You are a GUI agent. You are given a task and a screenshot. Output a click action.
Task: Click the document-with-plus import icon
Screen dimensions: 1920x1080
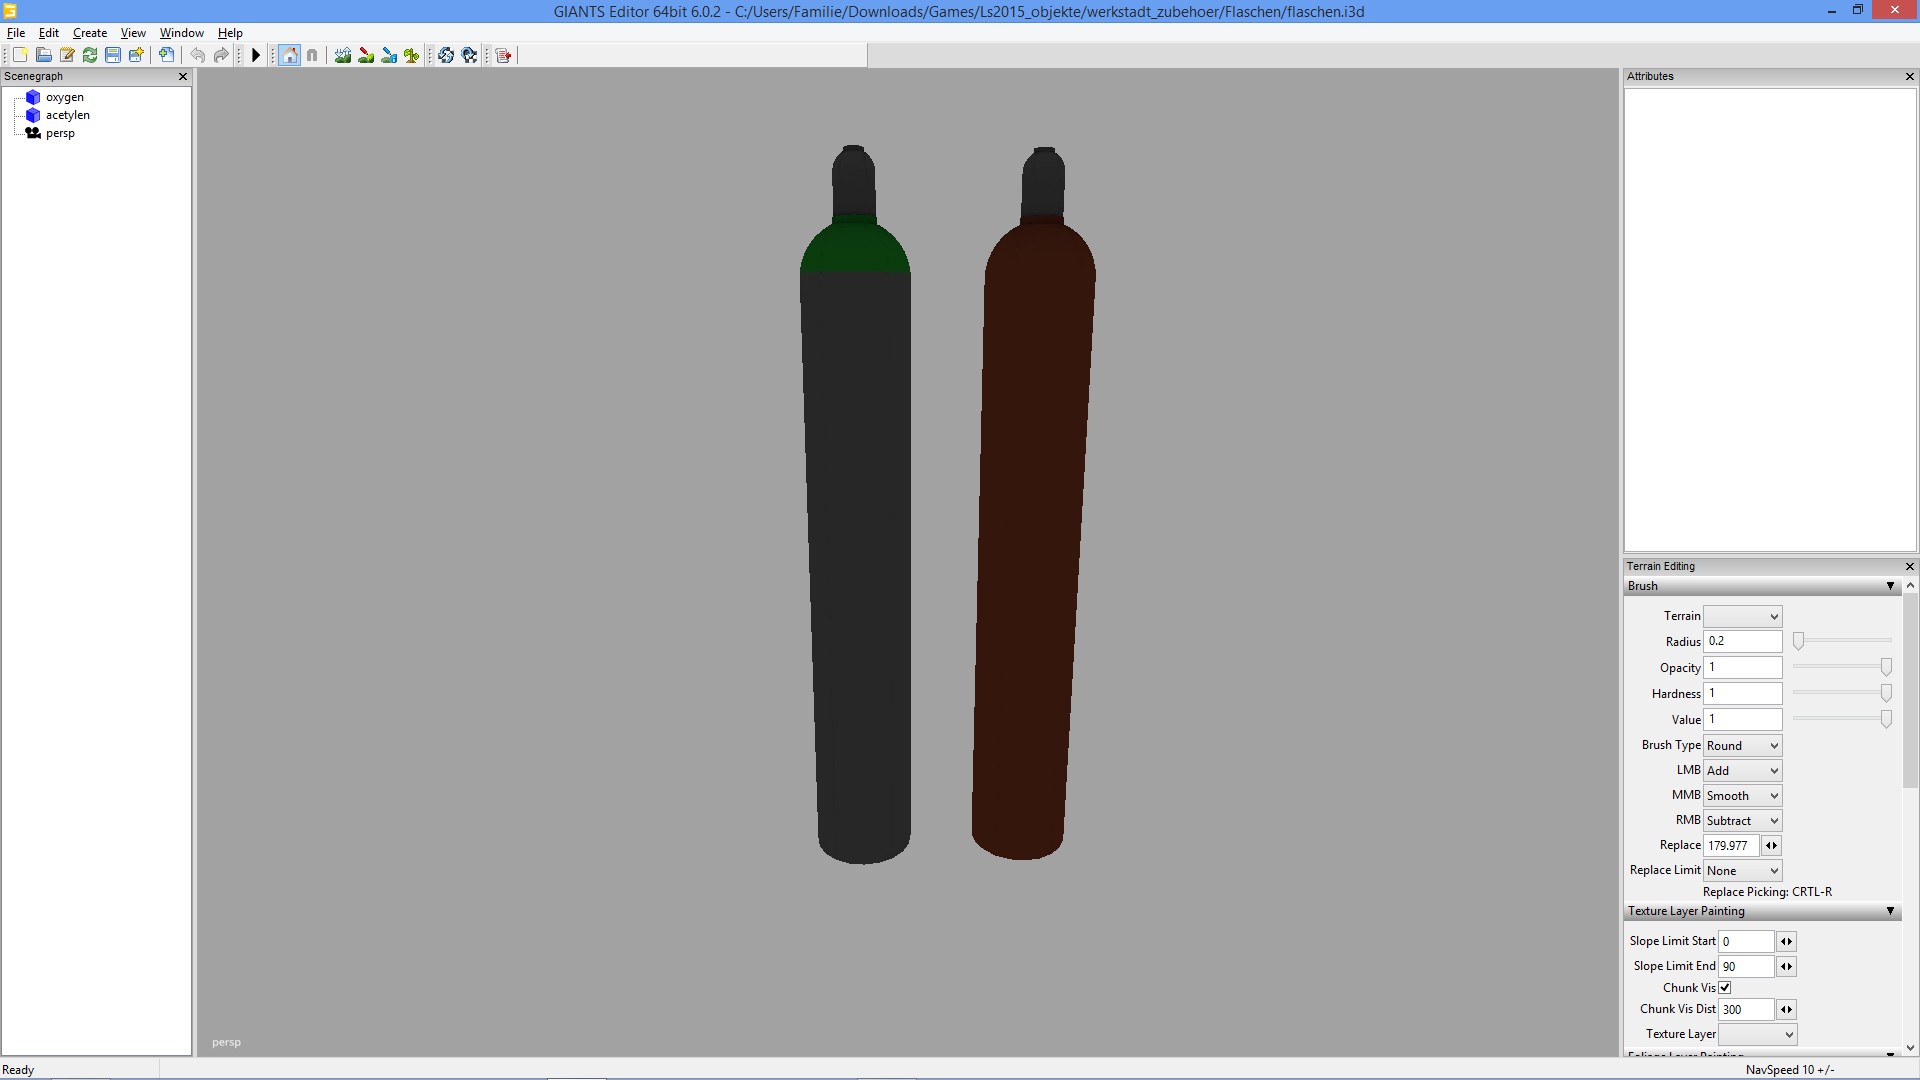167,55
